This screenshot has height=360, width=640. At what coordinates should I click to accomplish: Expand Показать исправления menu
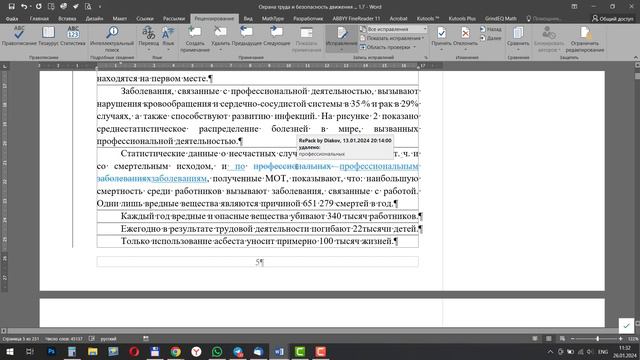pos(392,38)
